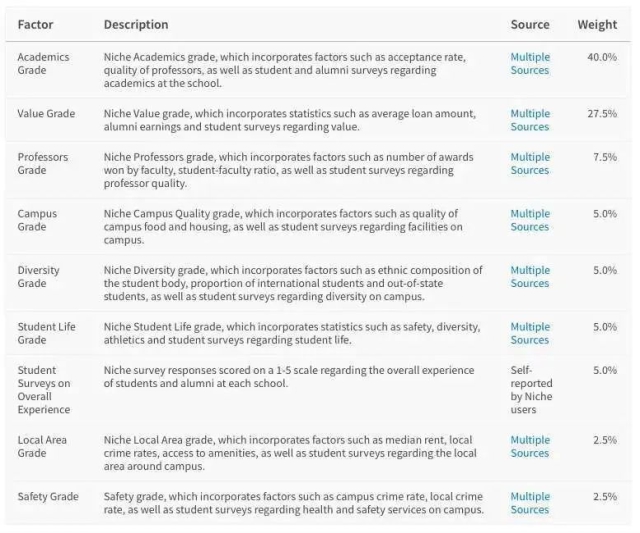This screenshot has width=640, height=533.
Task: Select the 40.0% weight value
Action: [602, 57]
